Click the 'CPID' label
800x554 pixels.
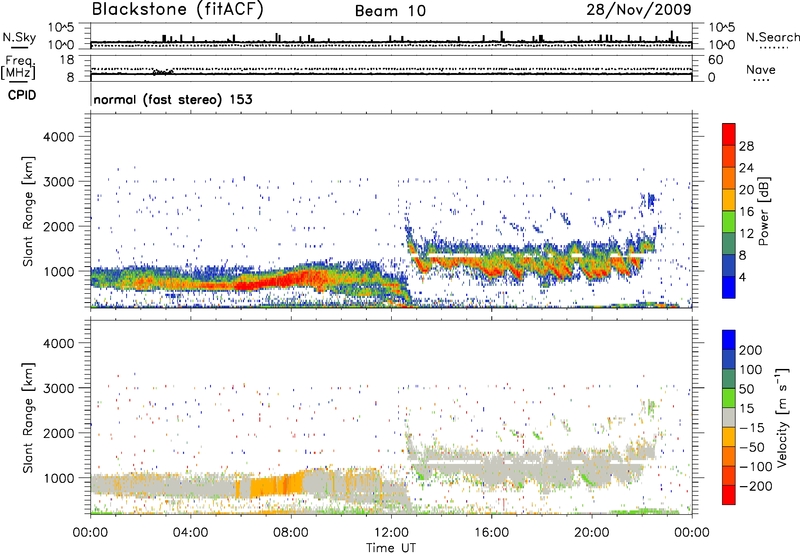click(22, 95)
